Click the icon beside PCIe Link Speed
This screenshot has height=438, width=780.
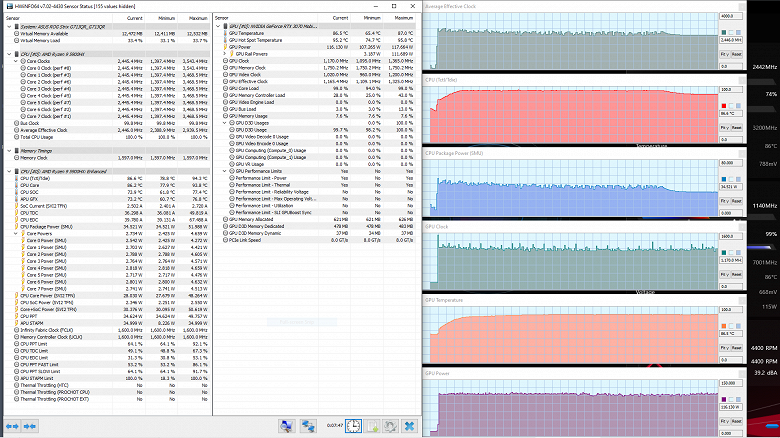click(225, 240)
